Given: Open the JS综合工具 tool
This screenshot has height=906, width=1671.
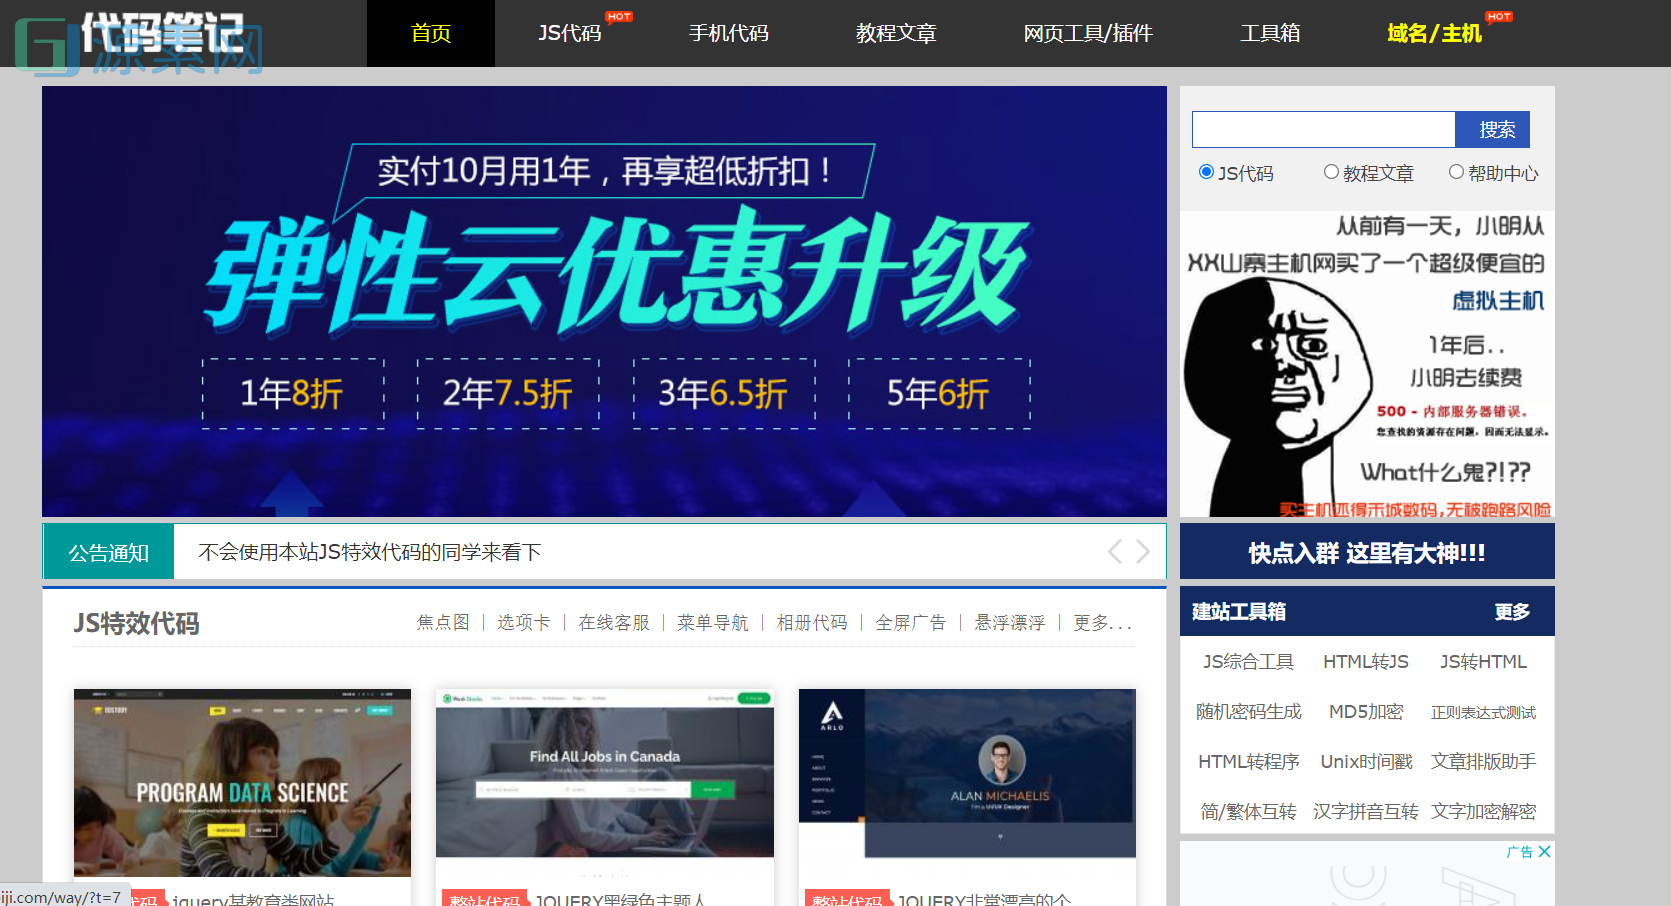Looking at the screenshot, I should 1247,661.
